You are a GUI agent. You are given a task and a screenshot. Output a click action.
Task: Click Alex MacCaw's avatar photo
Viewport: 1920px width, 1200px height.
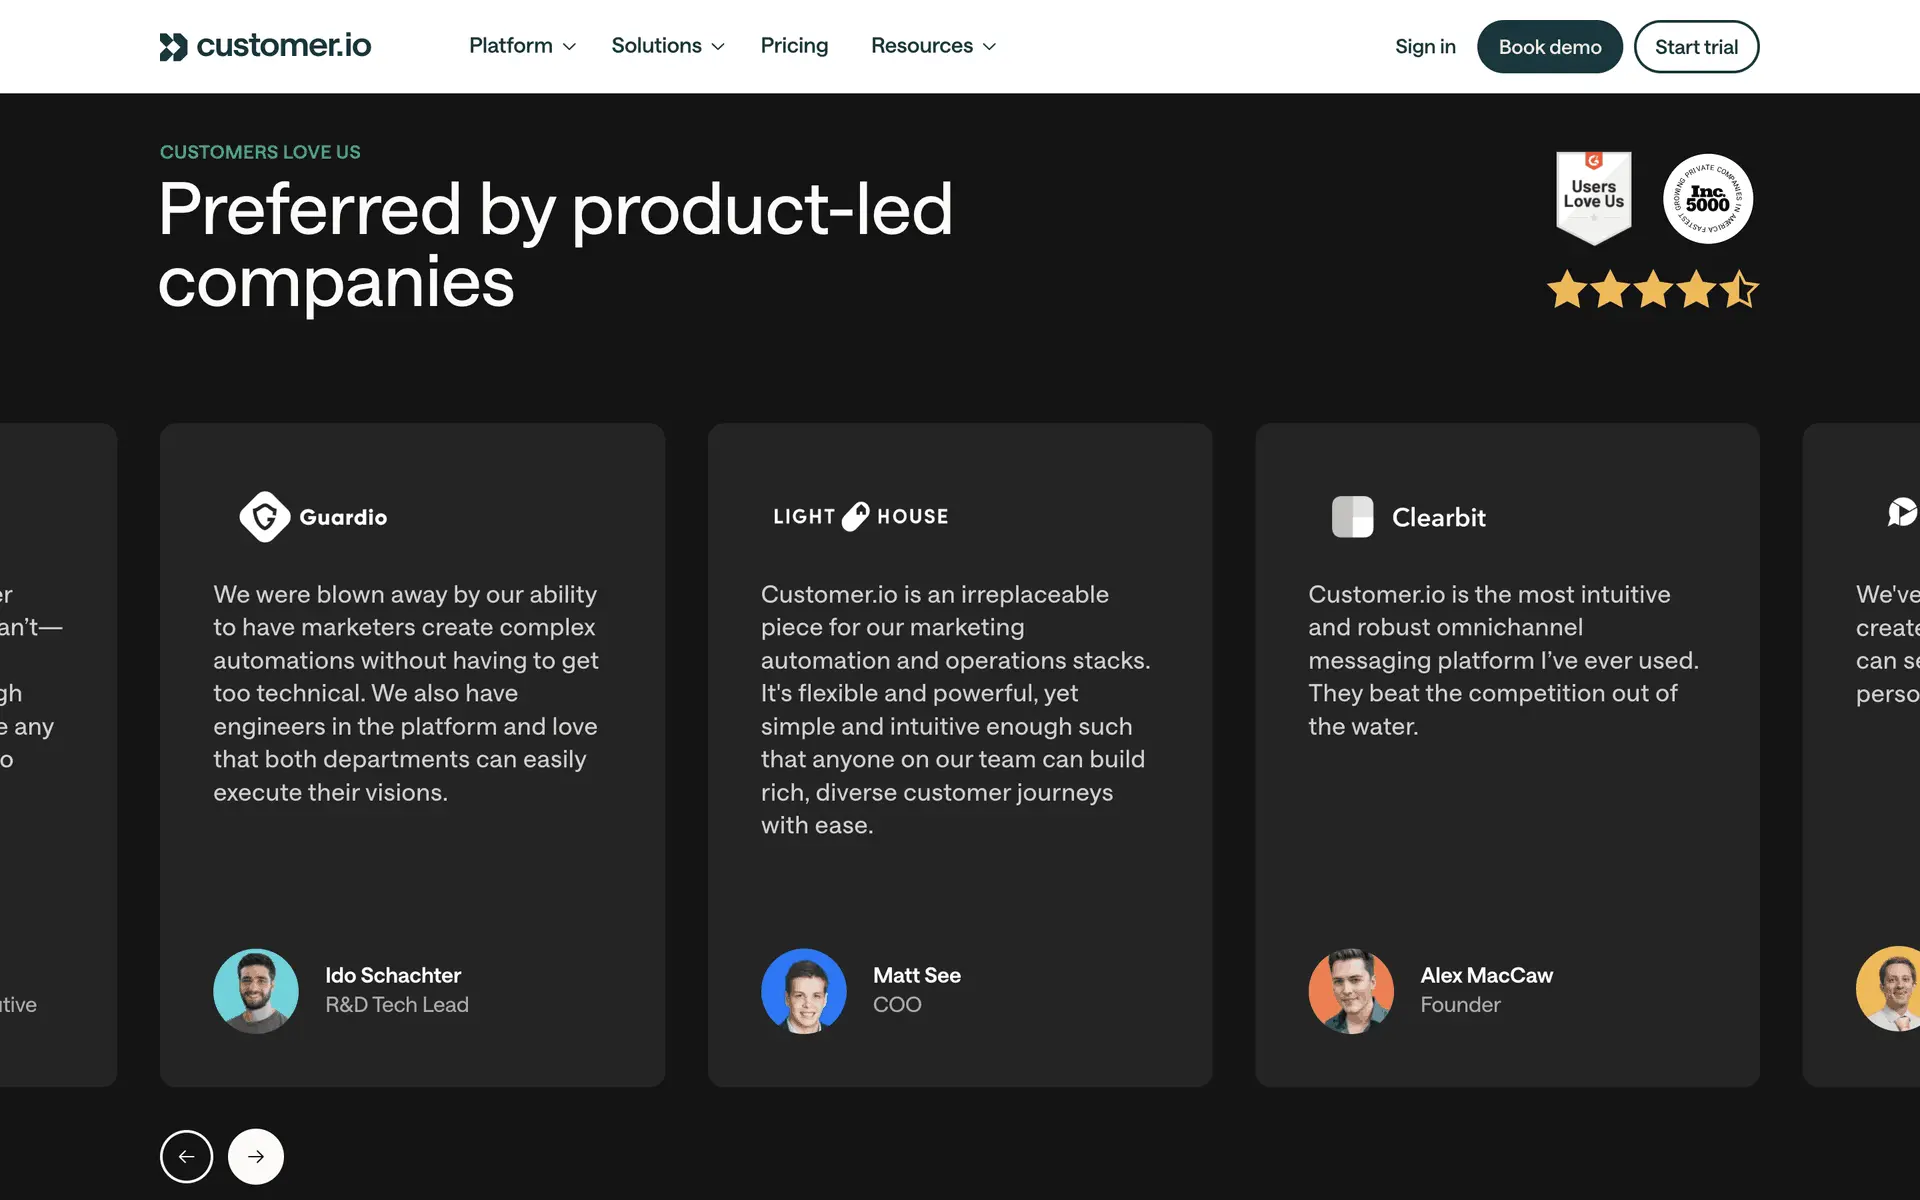click(1351, 990)
